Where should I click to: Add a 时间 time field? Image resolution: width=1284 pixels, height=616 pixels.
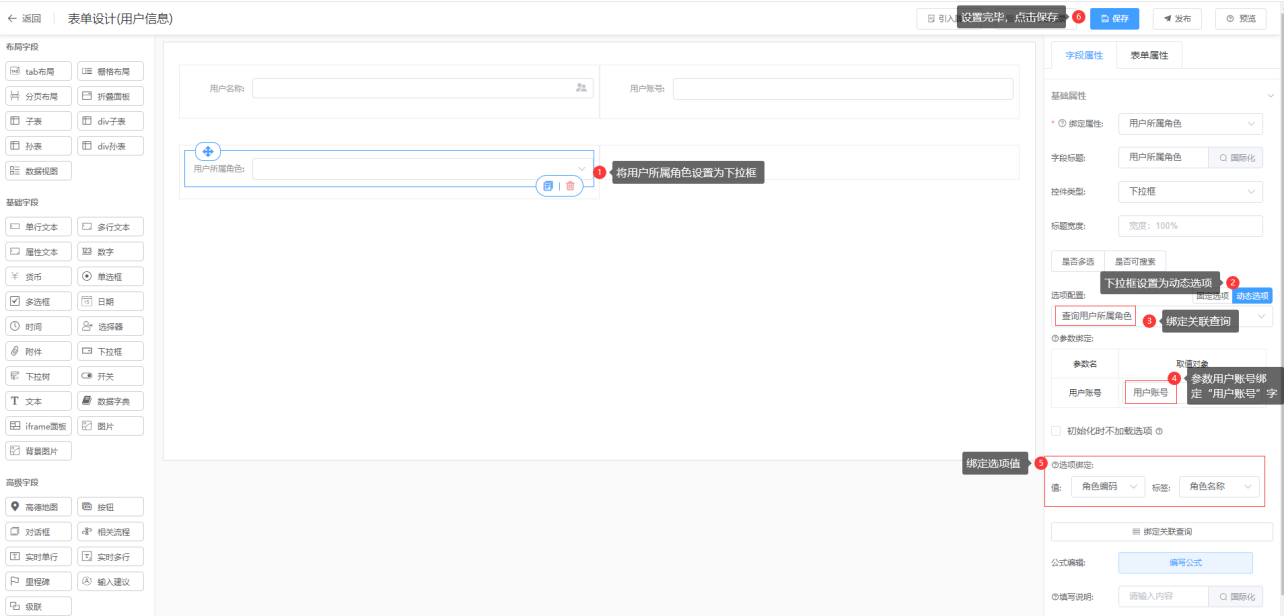38,326
